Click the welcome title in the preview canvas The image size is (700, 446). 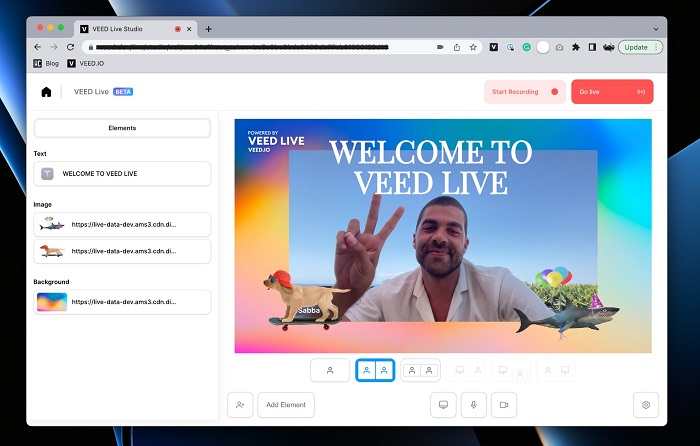(x=431, y=167)
